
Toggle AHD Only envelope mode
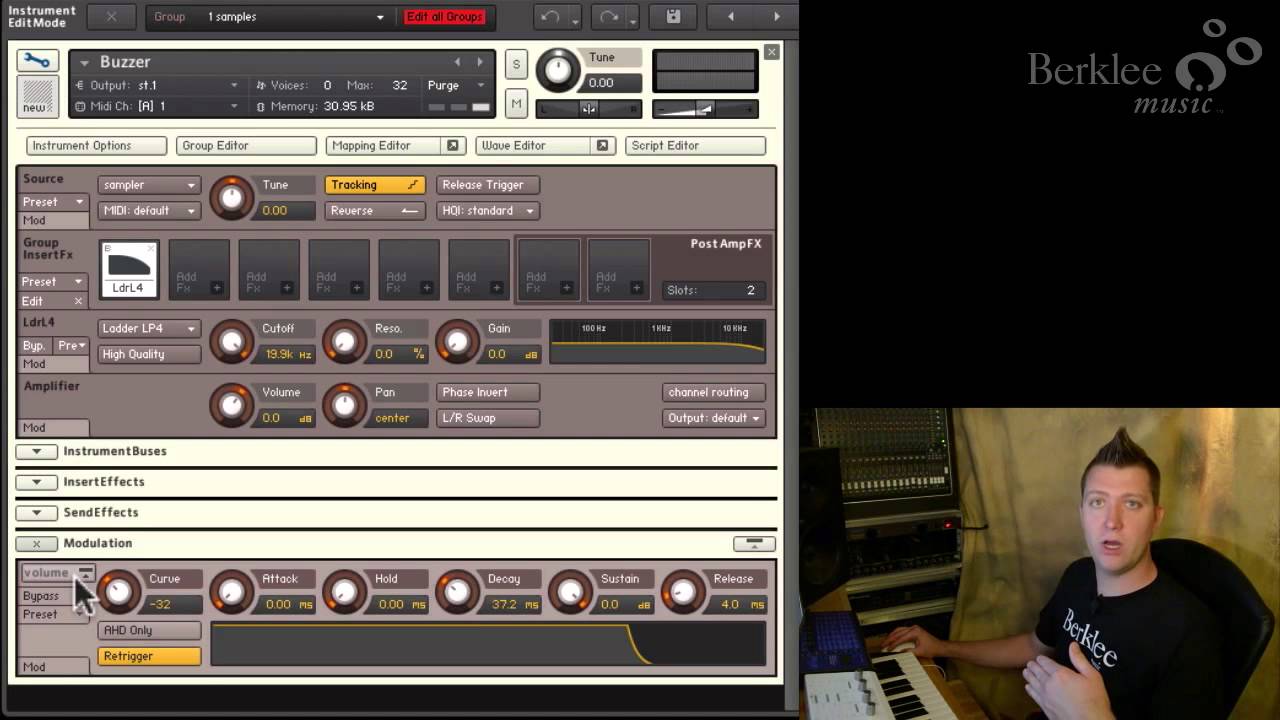(x=150, y=630)
